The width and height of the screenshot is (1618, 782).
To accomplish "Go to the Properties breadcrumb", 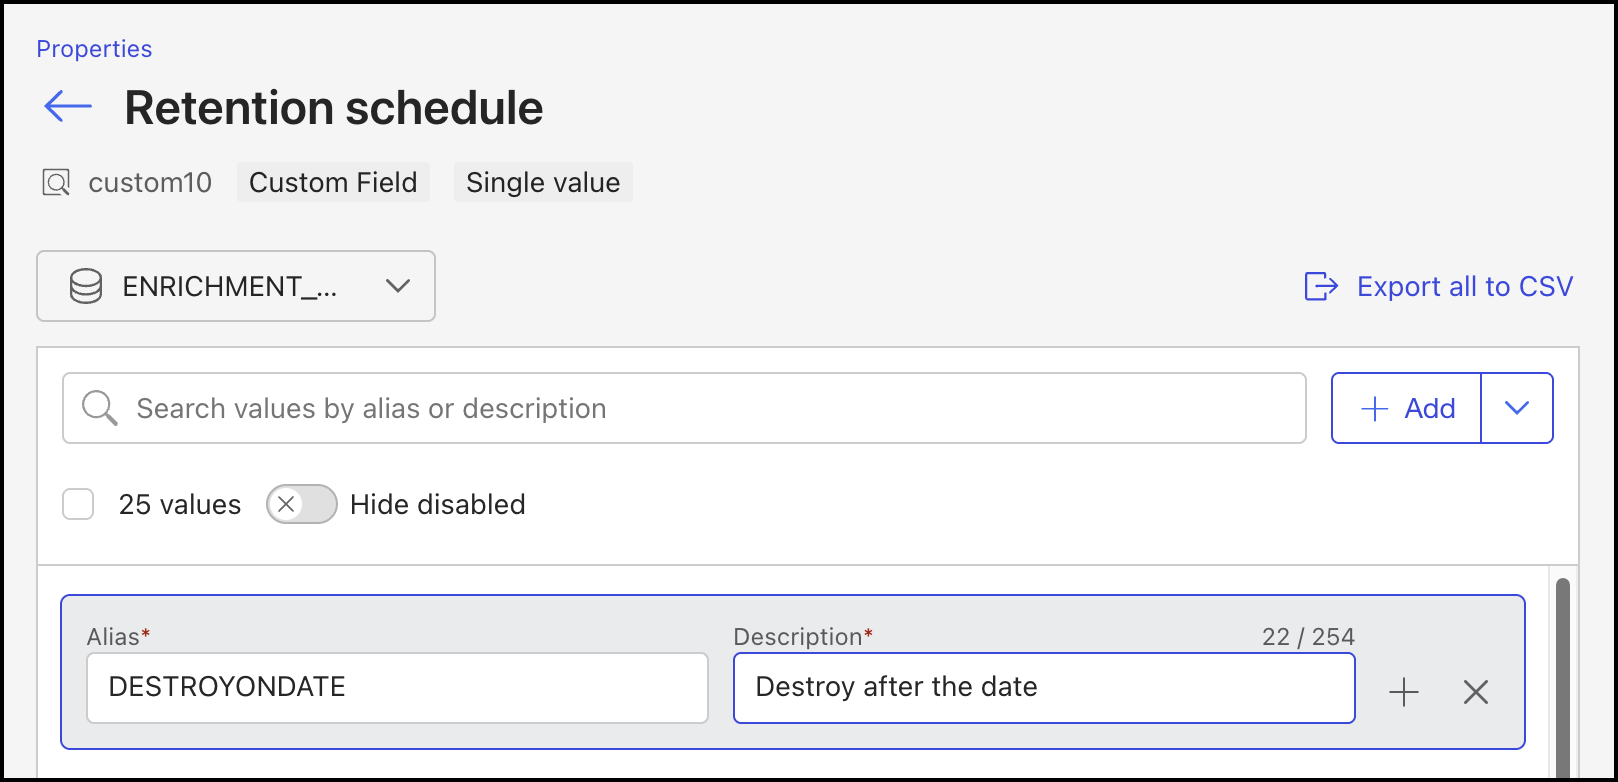I will point(94,49).
